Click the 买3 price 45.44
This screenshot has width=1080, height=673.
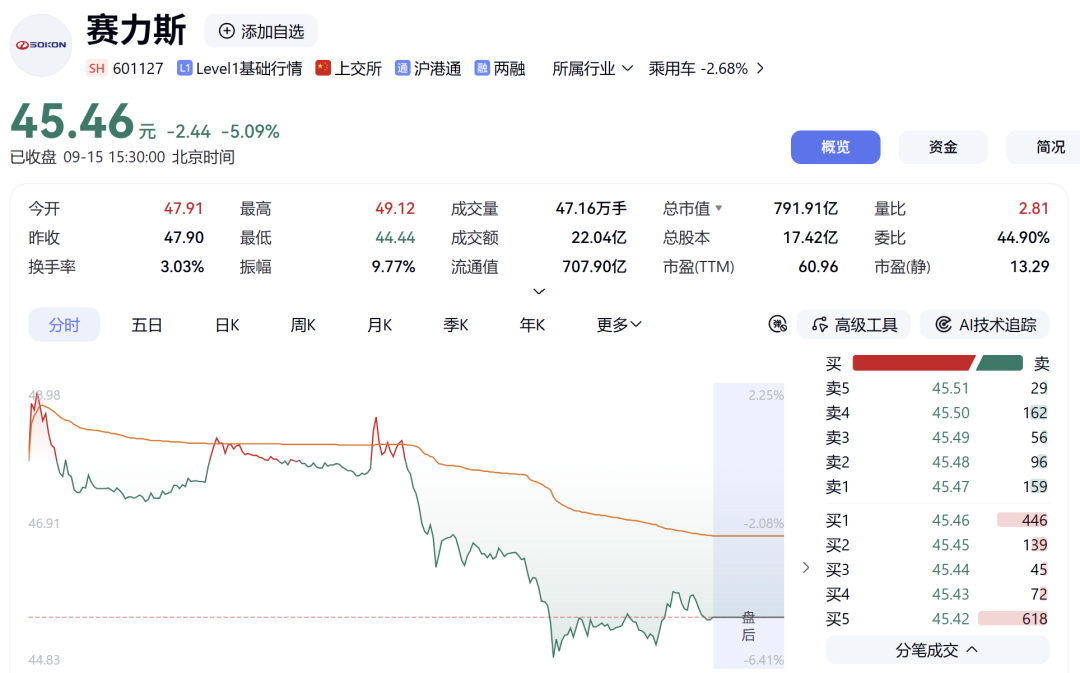(951, 570)
